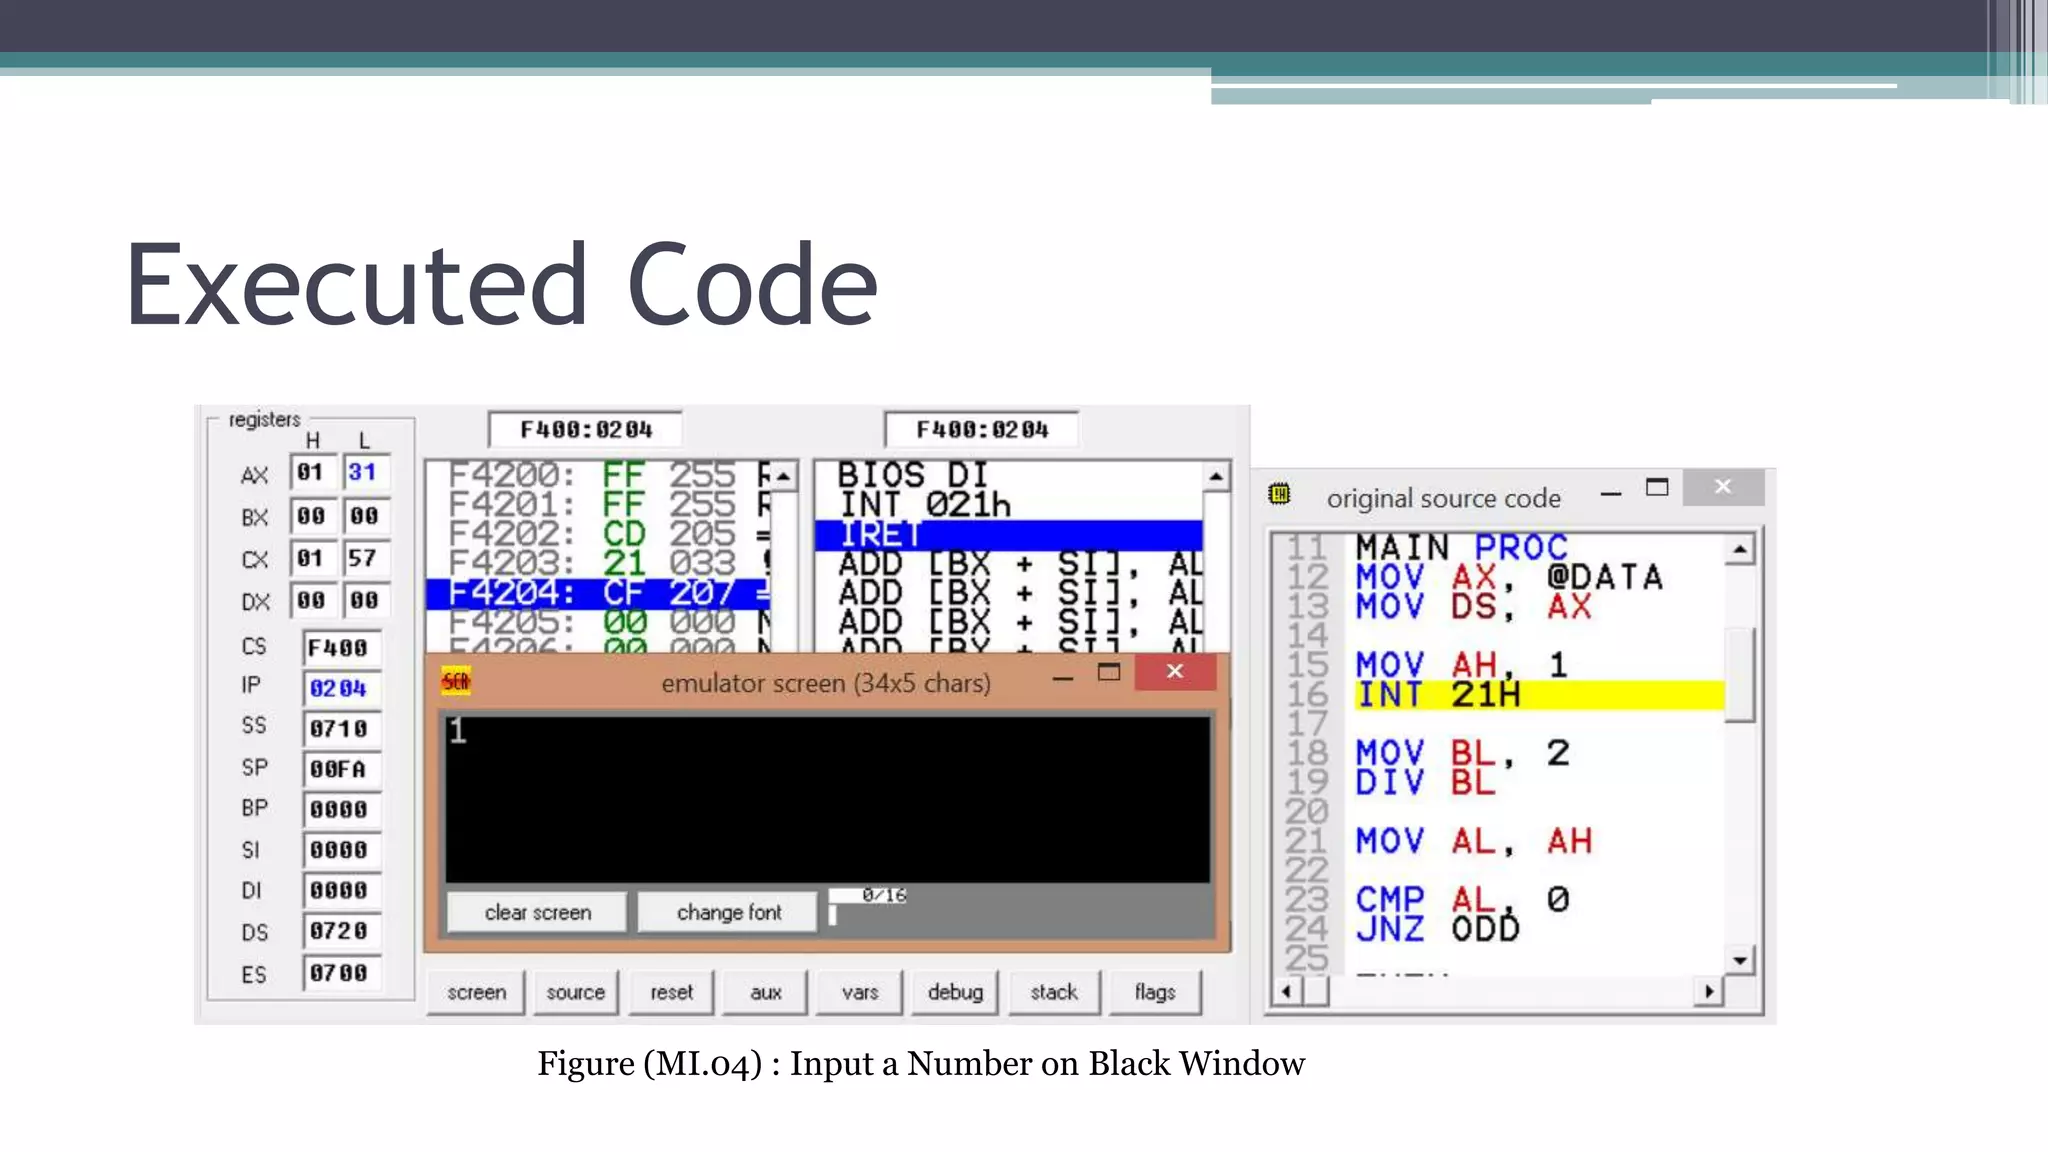This screenshot has height=1152, width=2048.
Task: Select source line MOV AX, @DATA
Action: tap(1509, 577)
